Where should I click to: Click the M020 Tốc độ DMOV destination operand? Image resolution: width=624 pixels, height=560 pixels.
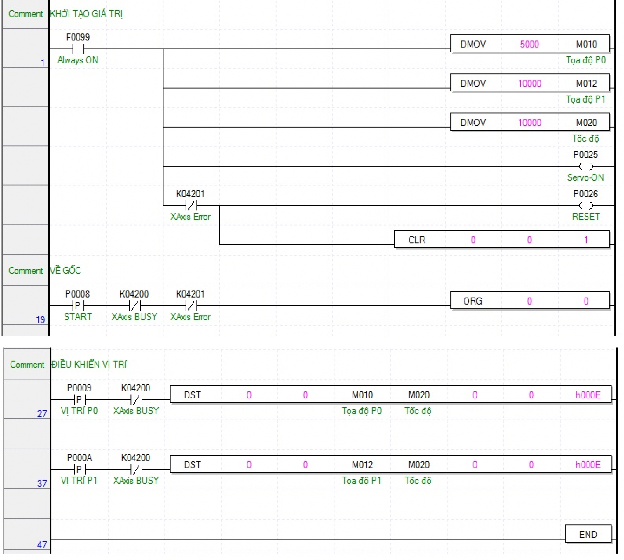585,122
